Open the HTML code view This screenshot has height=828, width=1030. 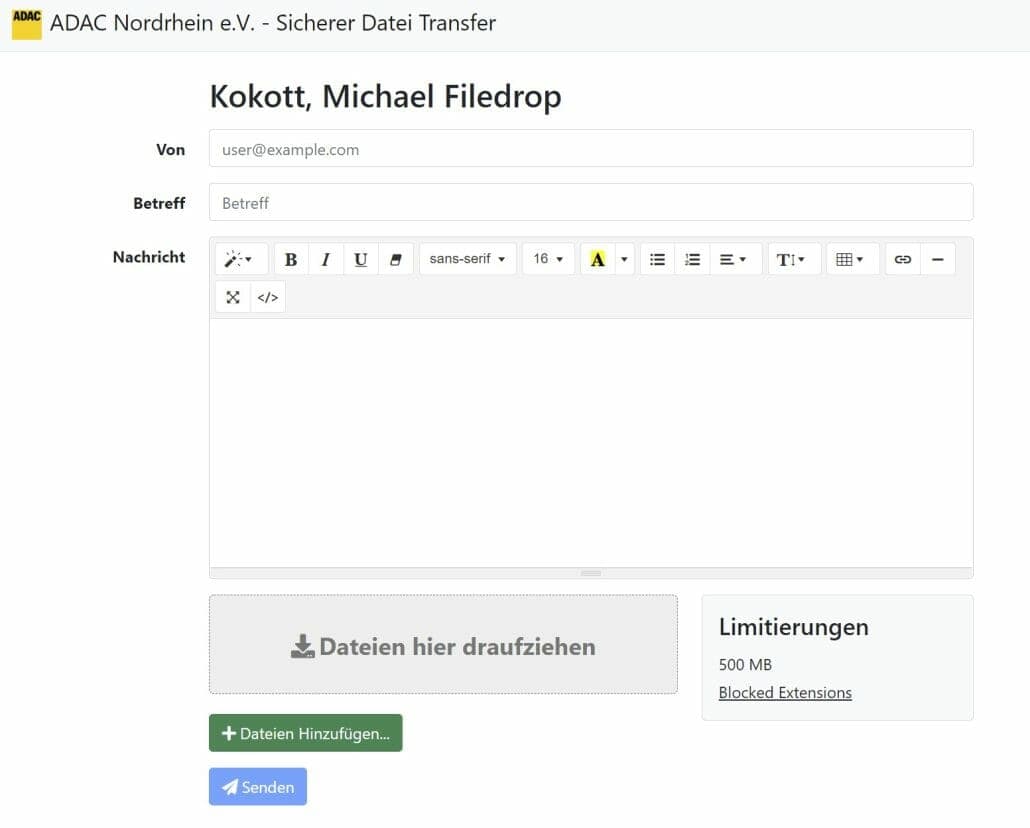pyautogui.click(x=267, y=297)
